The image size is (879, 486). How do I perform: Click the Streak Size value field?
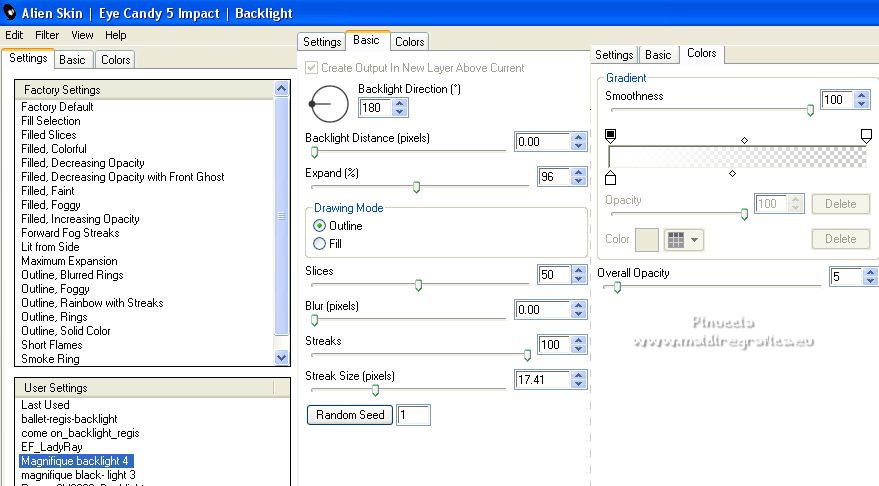pyautogui.click(x=542, y=379)
